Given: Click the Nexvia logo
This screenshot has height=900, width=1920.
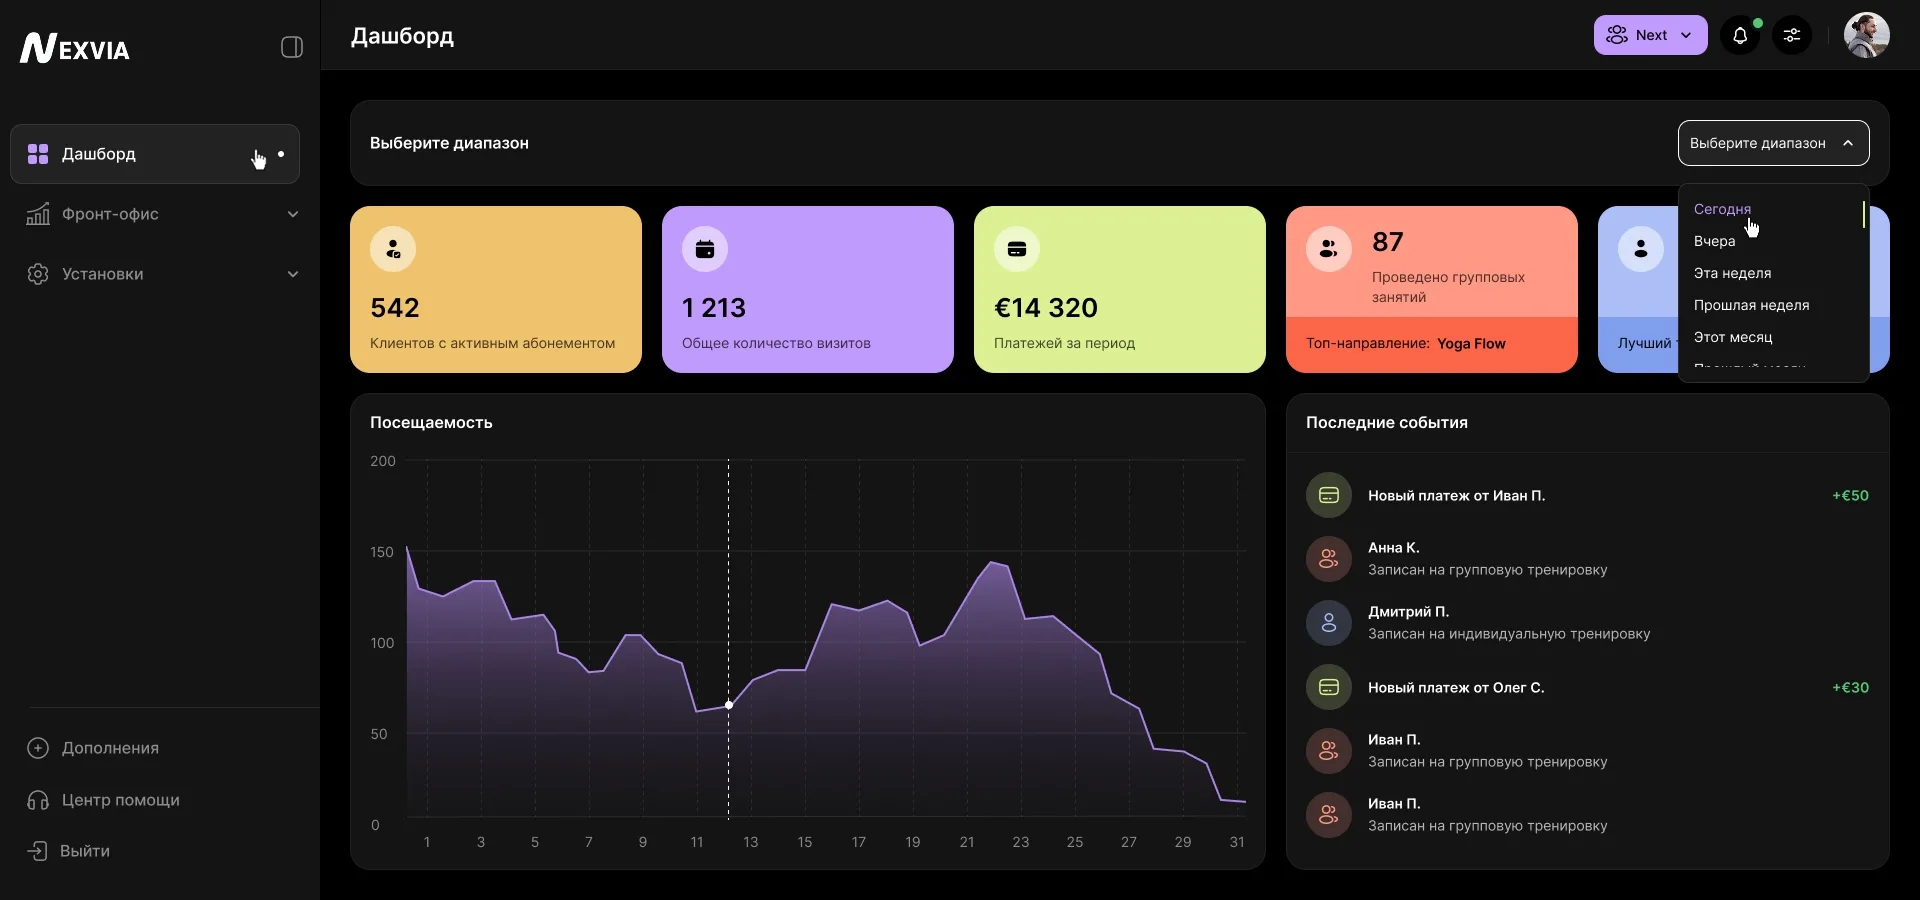Looking at the screenshot, I should tap(75, 48).
